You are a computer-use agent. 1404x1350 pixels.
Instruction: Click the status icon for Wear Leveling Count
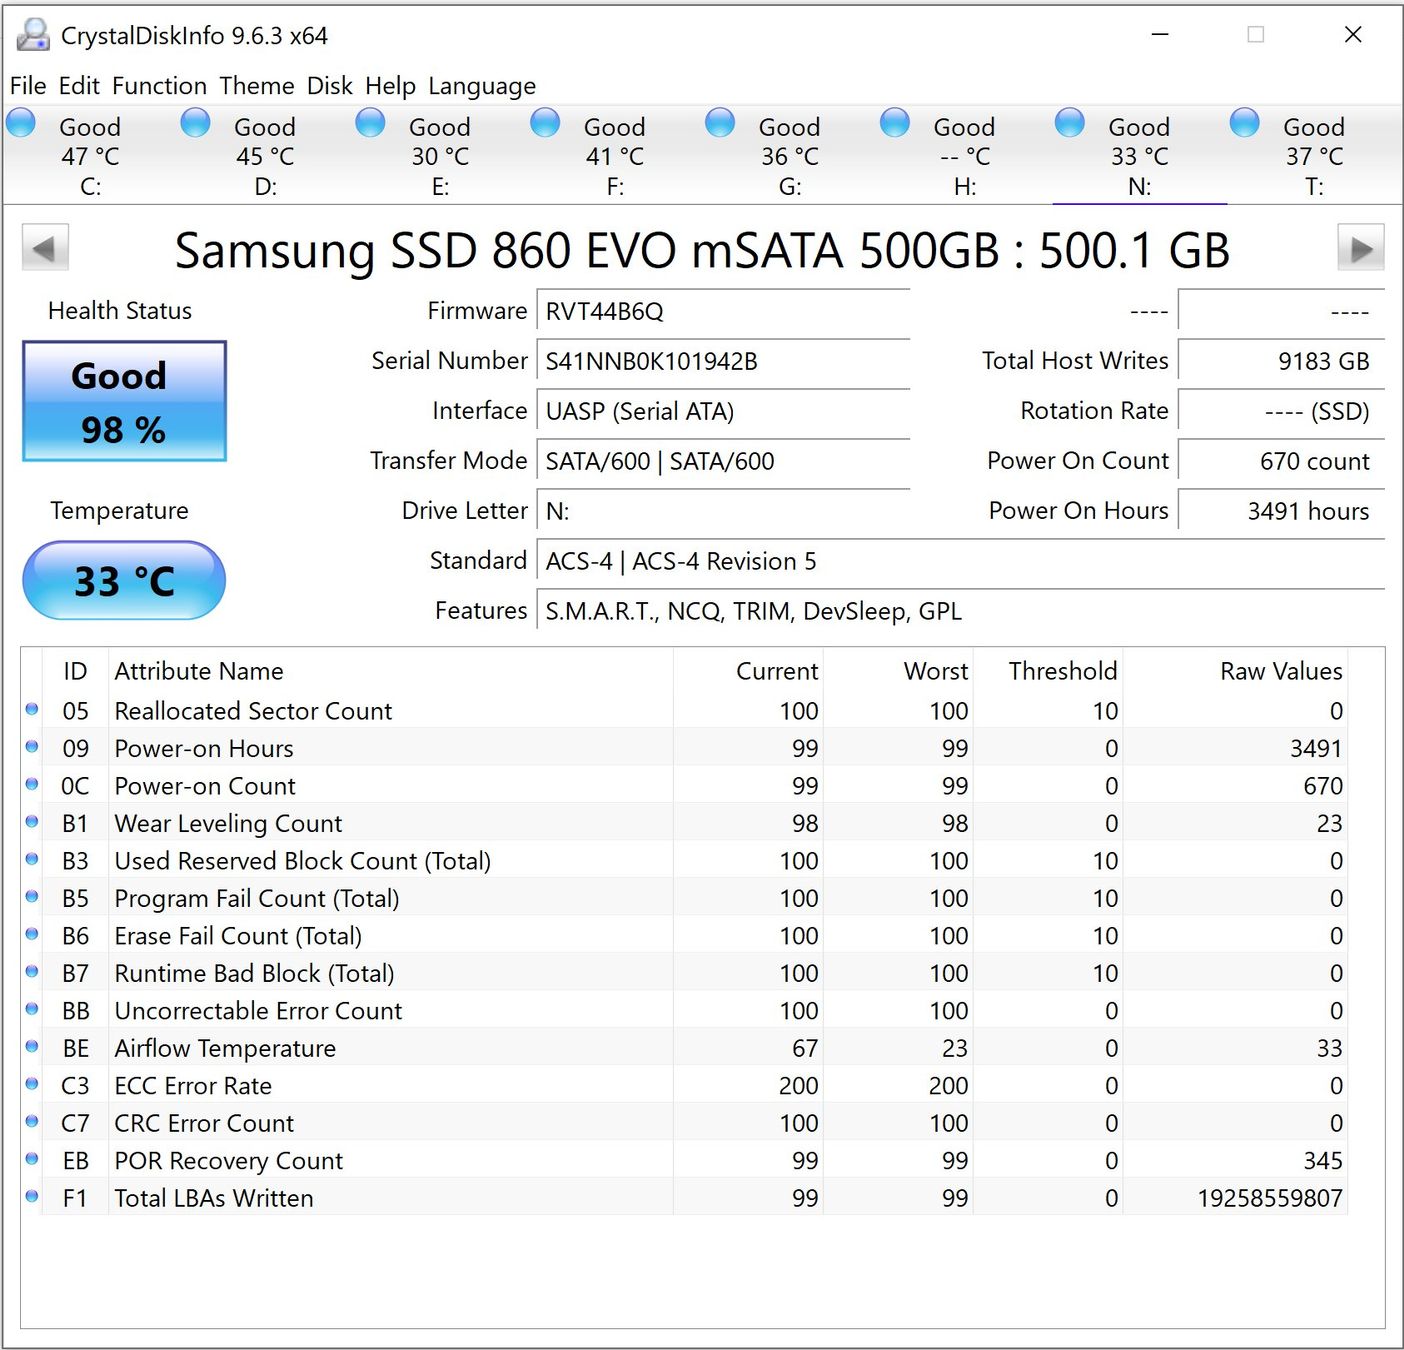click(x=32, y=822)
